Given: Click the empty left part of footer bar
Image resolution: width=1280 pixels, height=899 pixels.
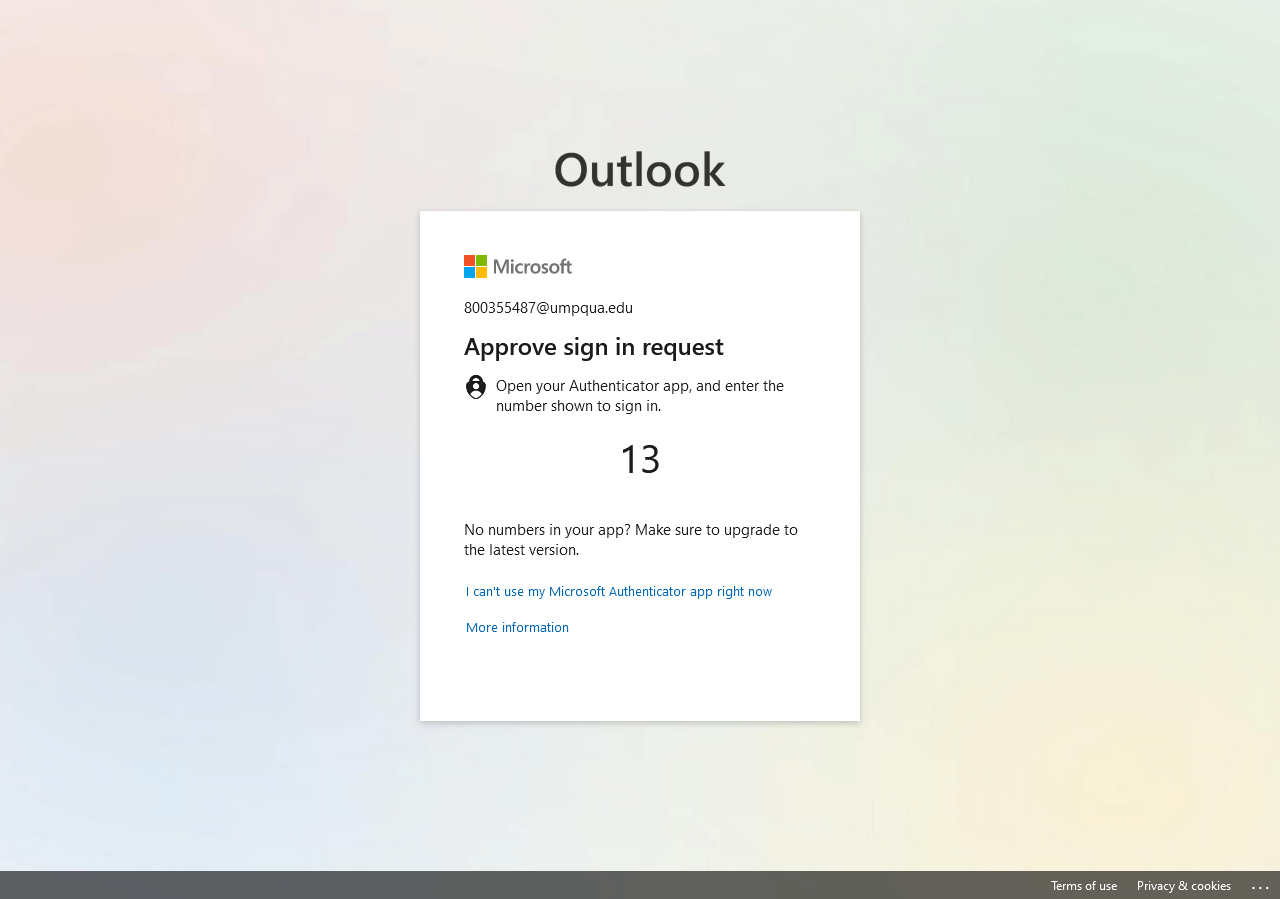Looking at the screenshot, I should click(x=400, y=886).
